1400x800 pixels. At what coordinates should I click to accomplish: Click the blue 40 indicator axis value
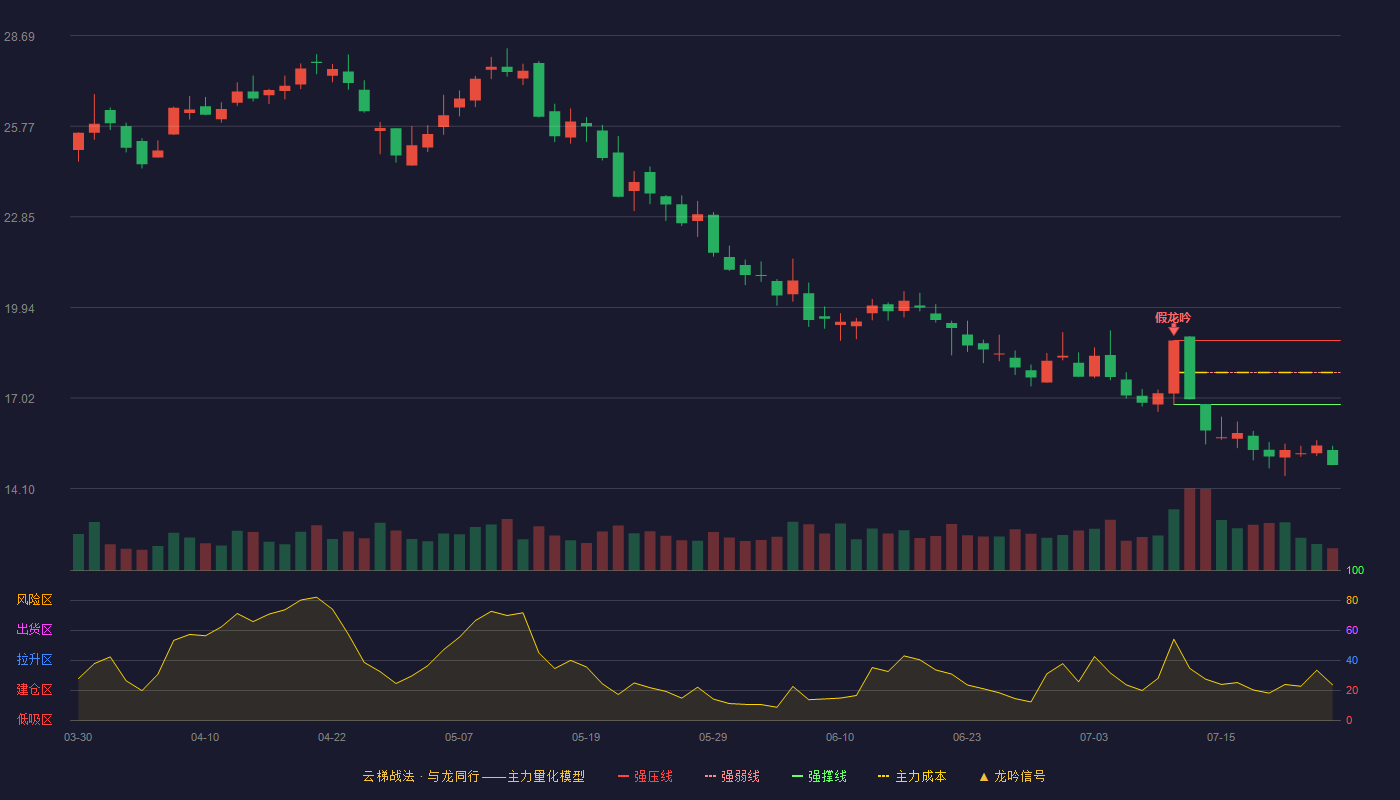1352,660
